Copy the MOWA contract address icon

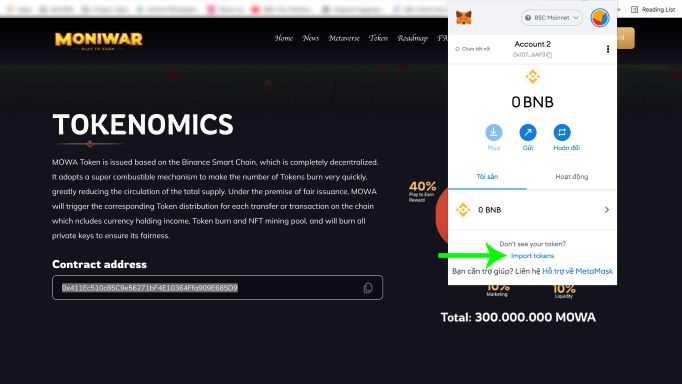point(368,288)
